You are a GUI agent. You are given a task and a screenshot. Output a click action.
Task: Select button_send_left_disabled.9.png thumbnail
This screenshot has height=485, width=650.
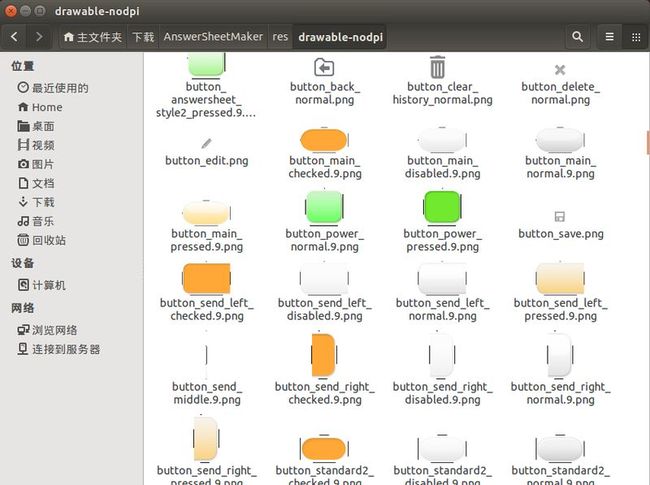pos(324,279)
